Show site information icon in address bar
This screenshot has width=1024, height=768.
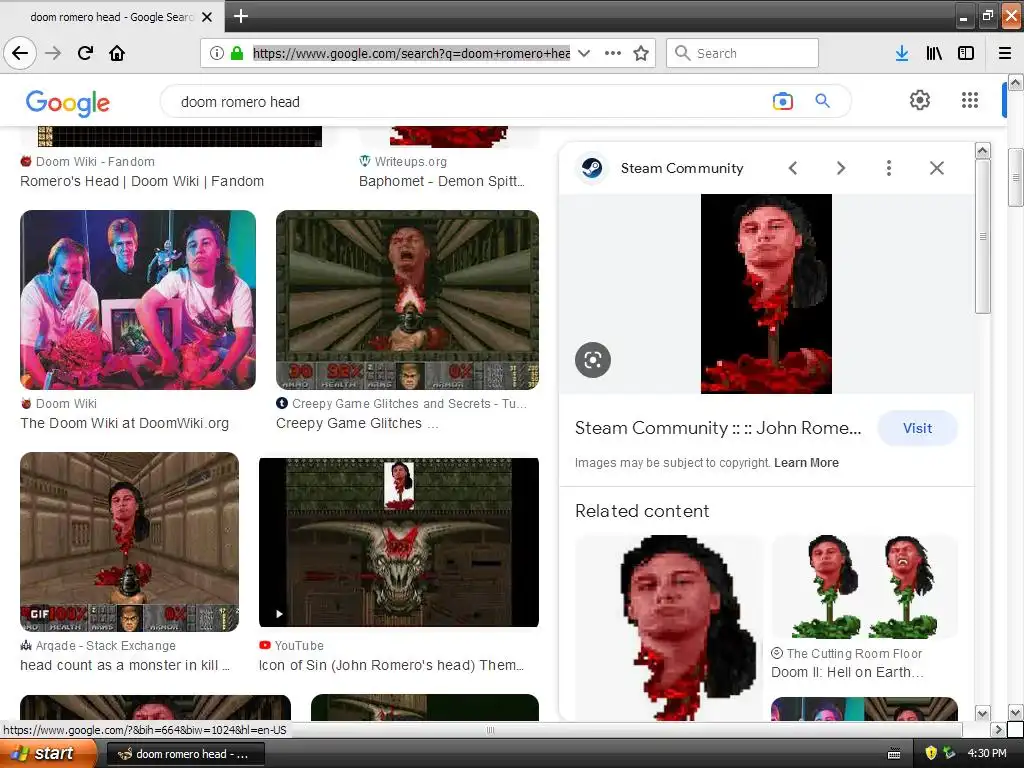[x=217, y=53]
